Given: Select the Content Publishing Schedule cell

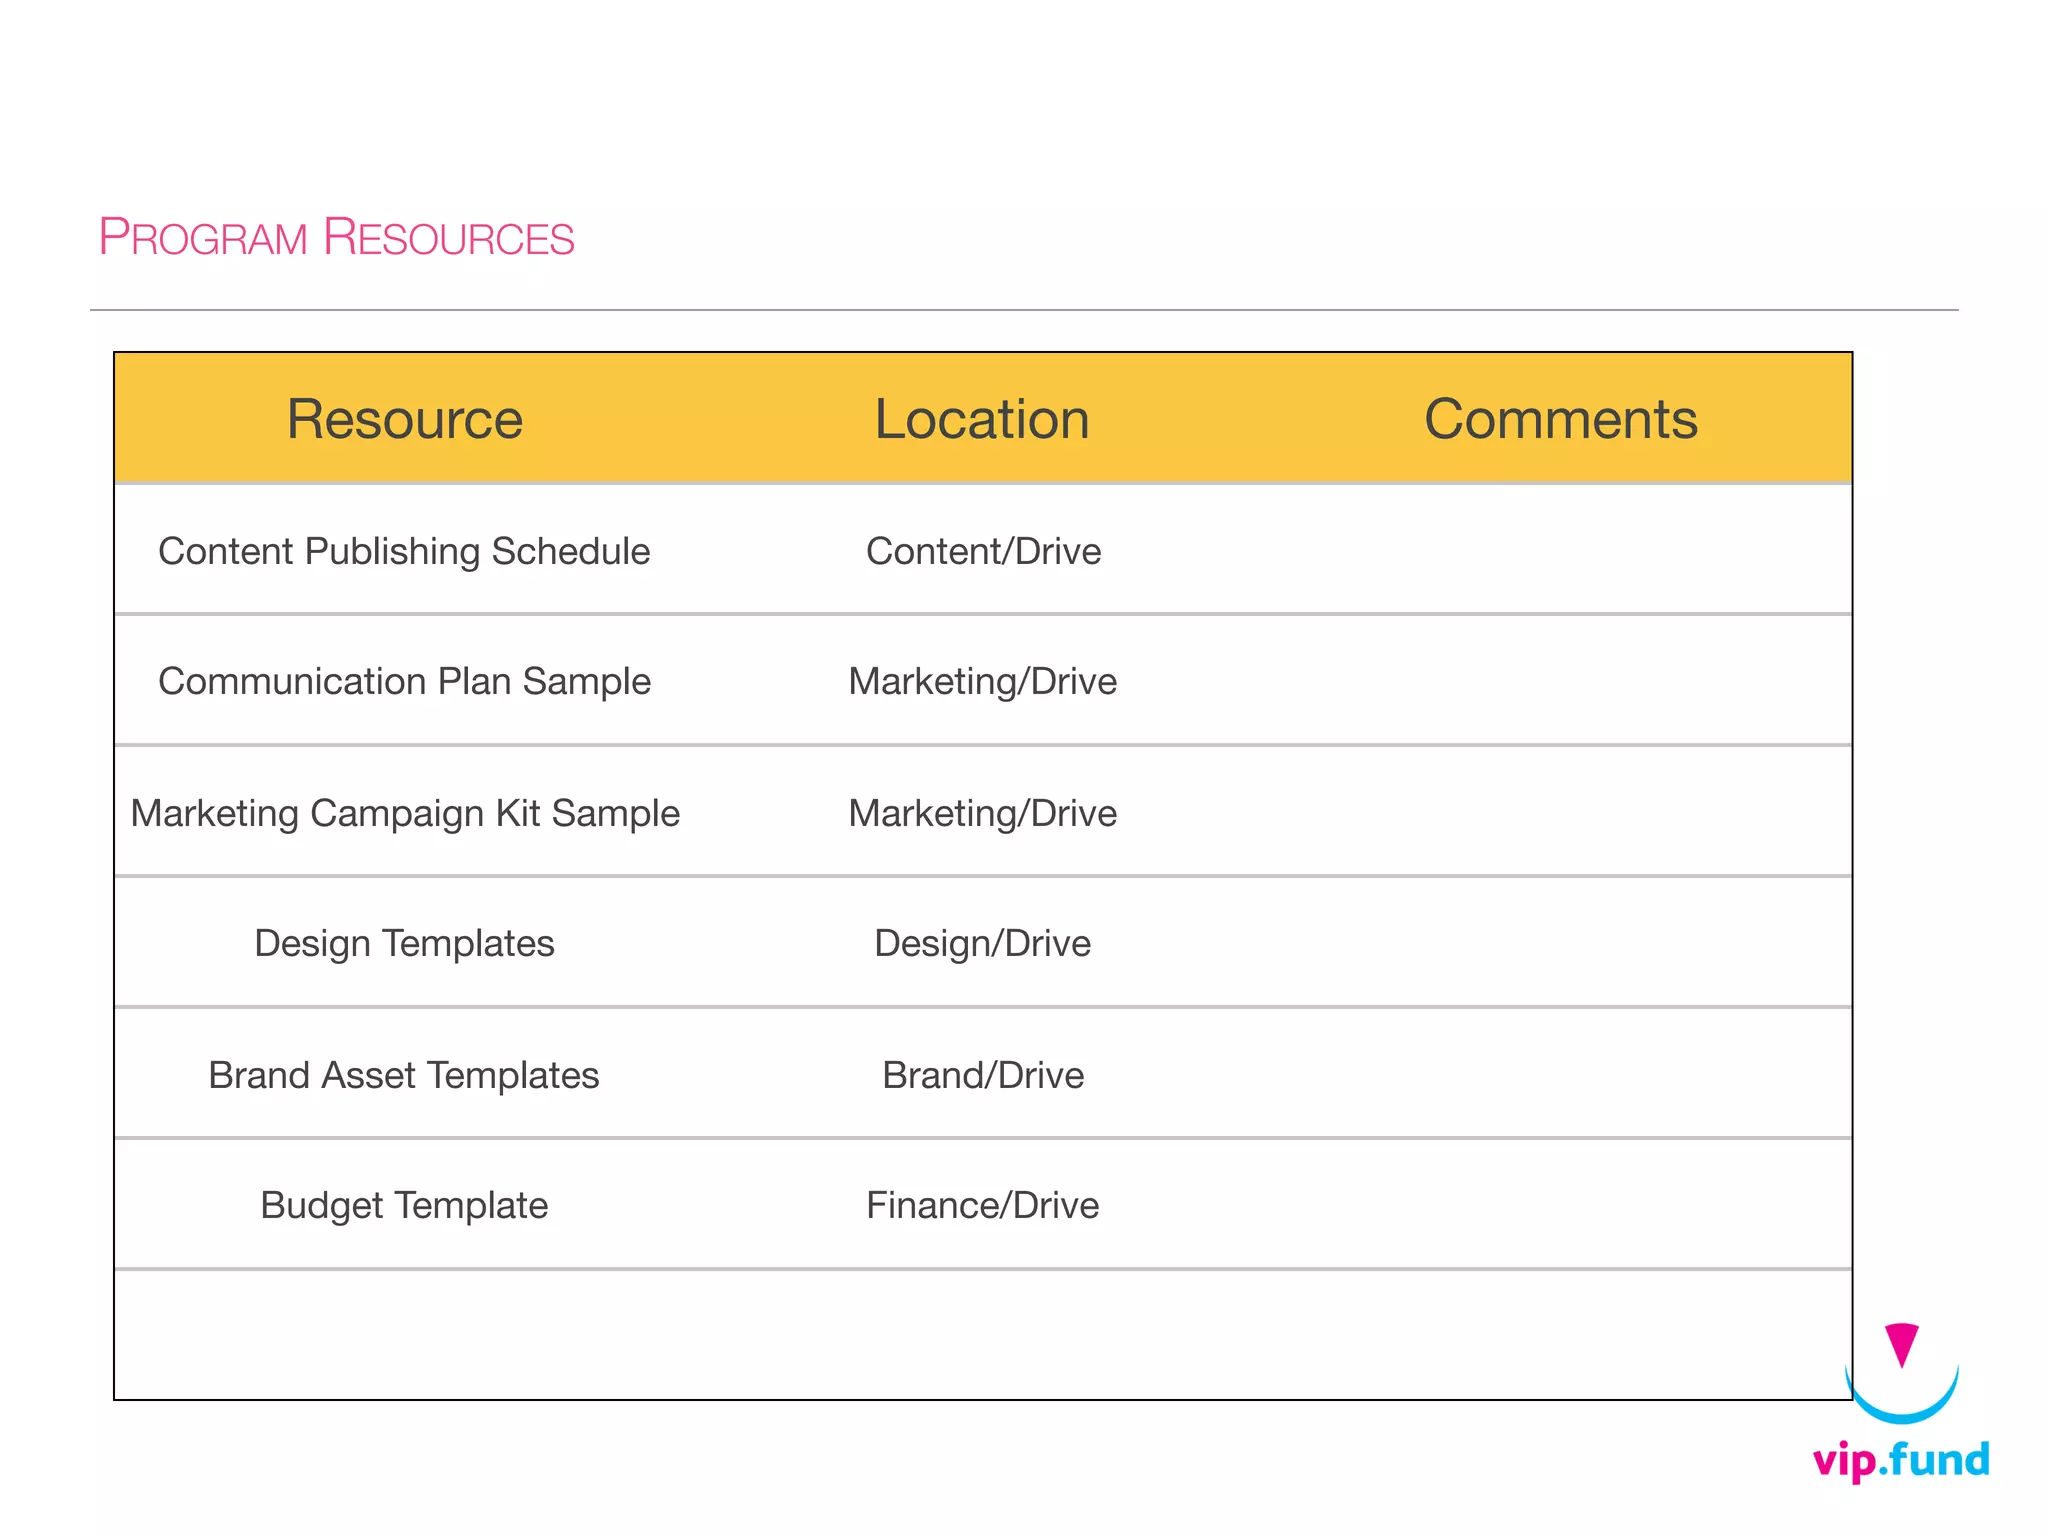Looking at the screenshot, I should tap(404, 551).
